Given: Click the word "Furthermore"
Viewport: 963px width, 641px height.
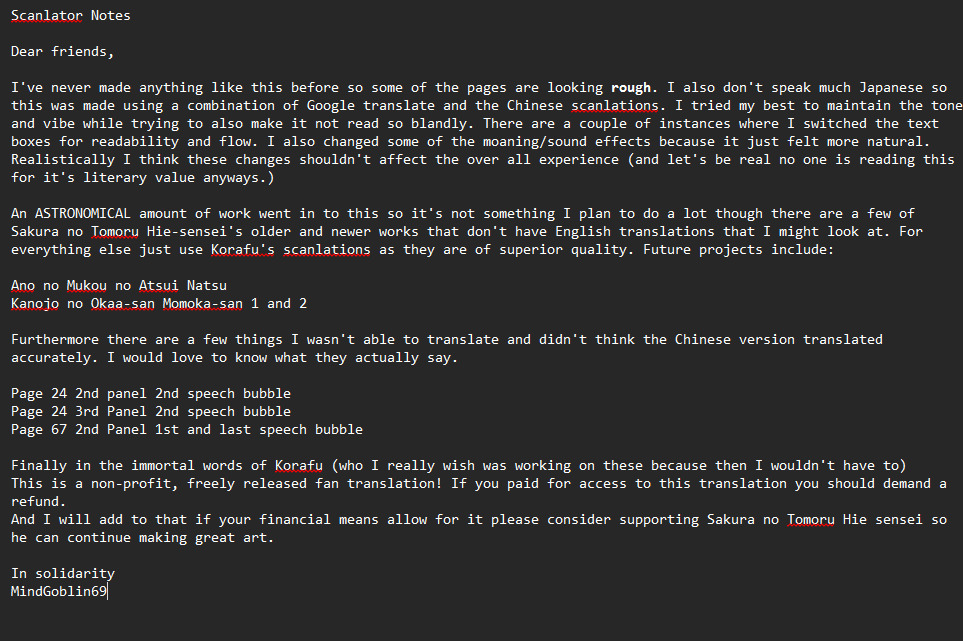Looking at the screenshot, I should coord(56,339).
